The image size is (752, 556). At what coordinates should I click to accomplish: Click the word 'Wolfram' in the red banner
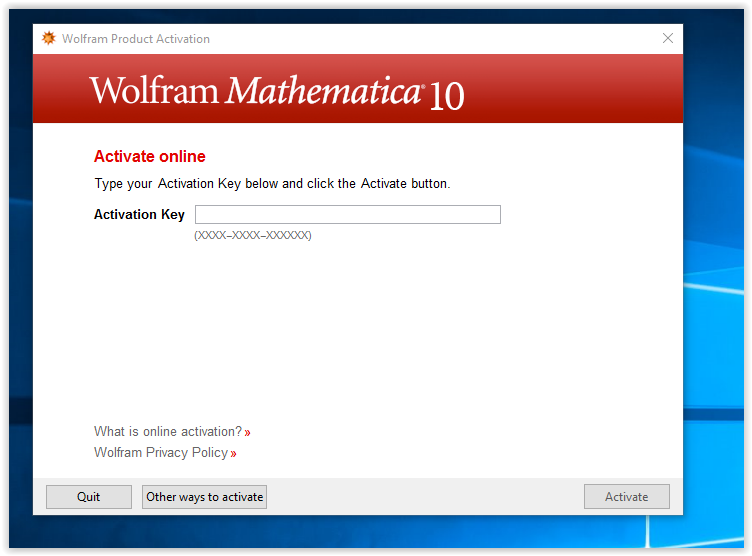pos(154,91)
